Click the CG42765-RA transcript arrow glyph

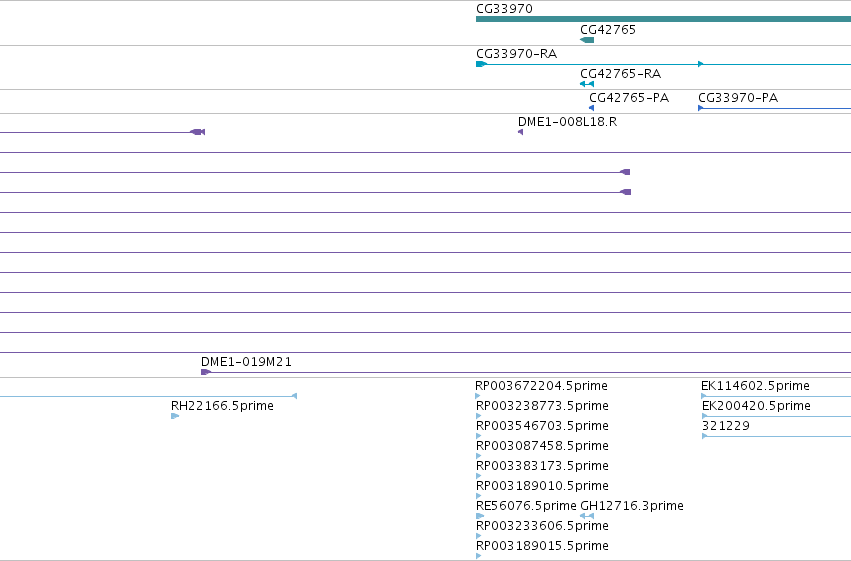[x=587, y=84]
